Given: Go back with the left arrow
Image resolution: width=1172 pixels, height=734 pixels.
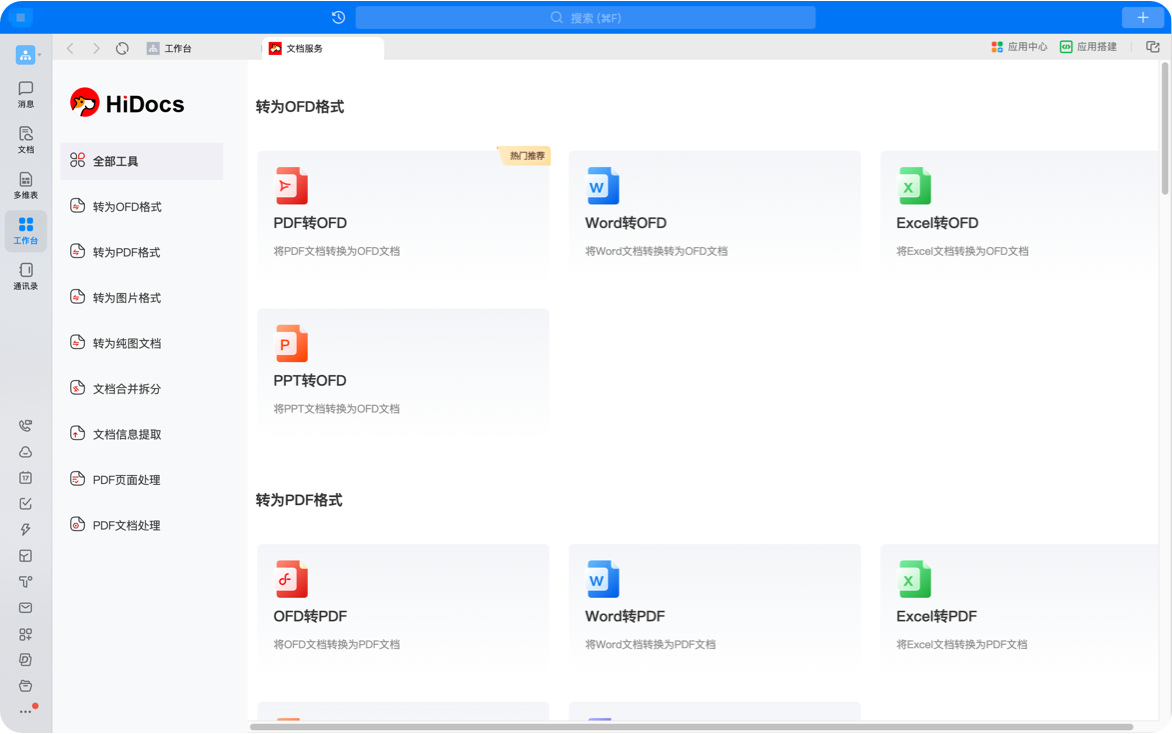Looking at the screenshot, I should coord(70,49).
